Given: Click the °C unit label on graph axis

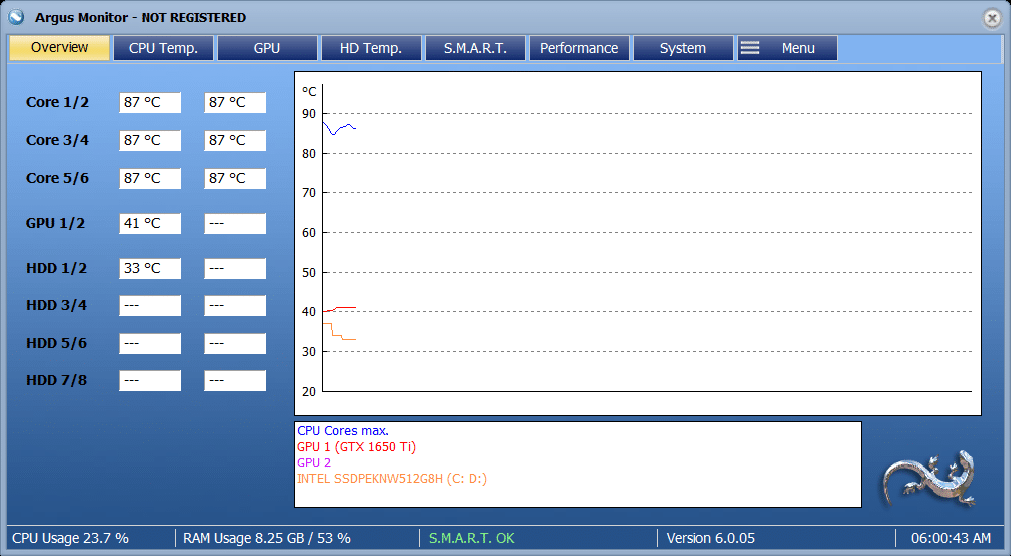Looking at the screenshot, I should tap(309, 92).
